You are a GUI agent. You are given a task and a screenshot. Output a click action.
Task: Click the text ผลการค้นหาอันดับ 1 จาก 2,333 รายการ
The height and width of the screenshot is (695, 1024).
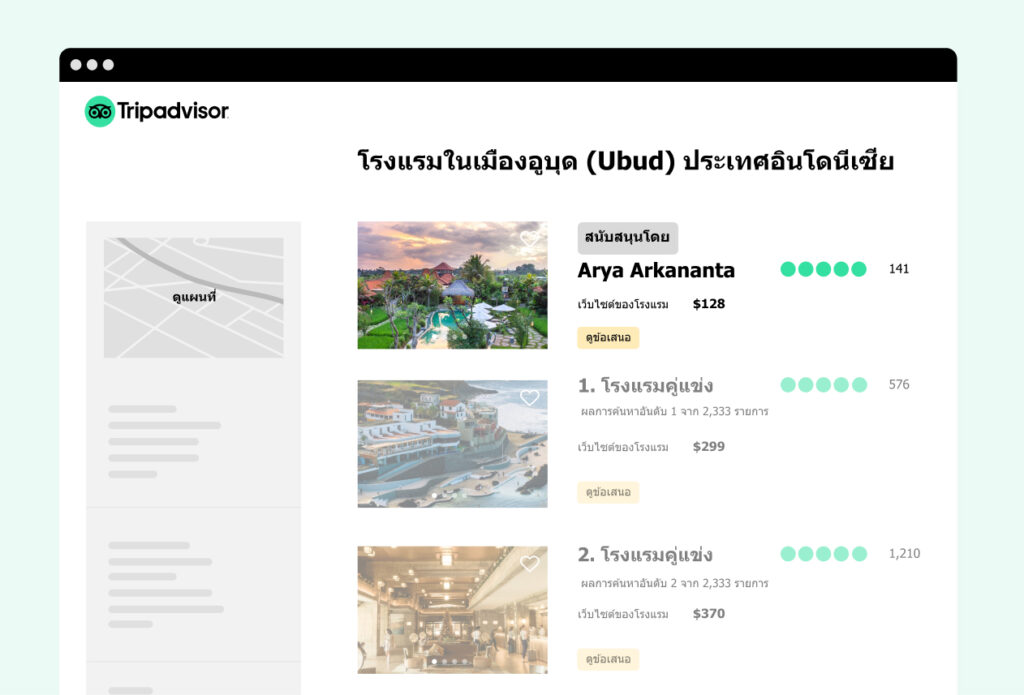point(675,412)
